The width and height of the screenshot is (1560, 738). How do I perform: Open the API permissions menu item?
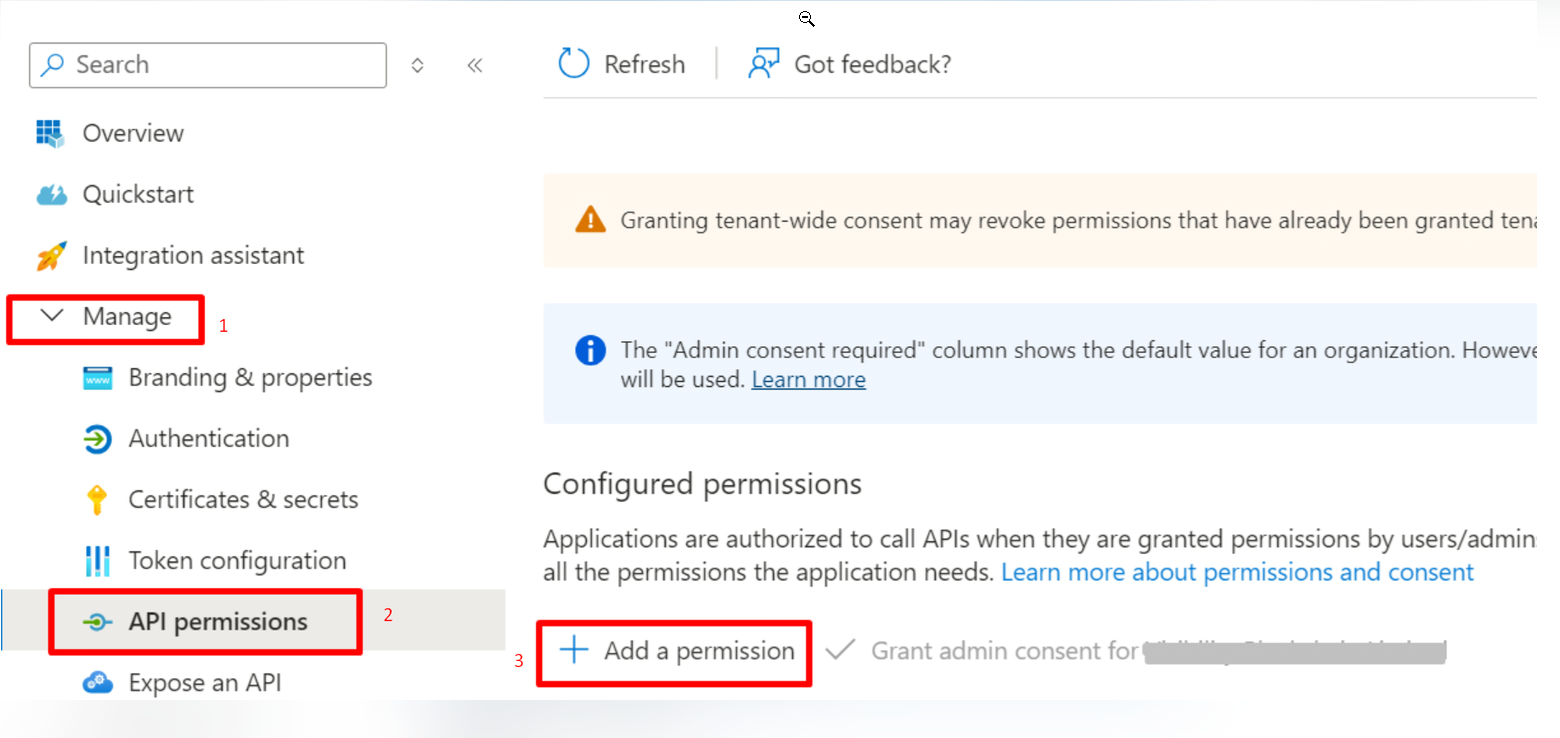pyautogui.click(x=217, y=622)
